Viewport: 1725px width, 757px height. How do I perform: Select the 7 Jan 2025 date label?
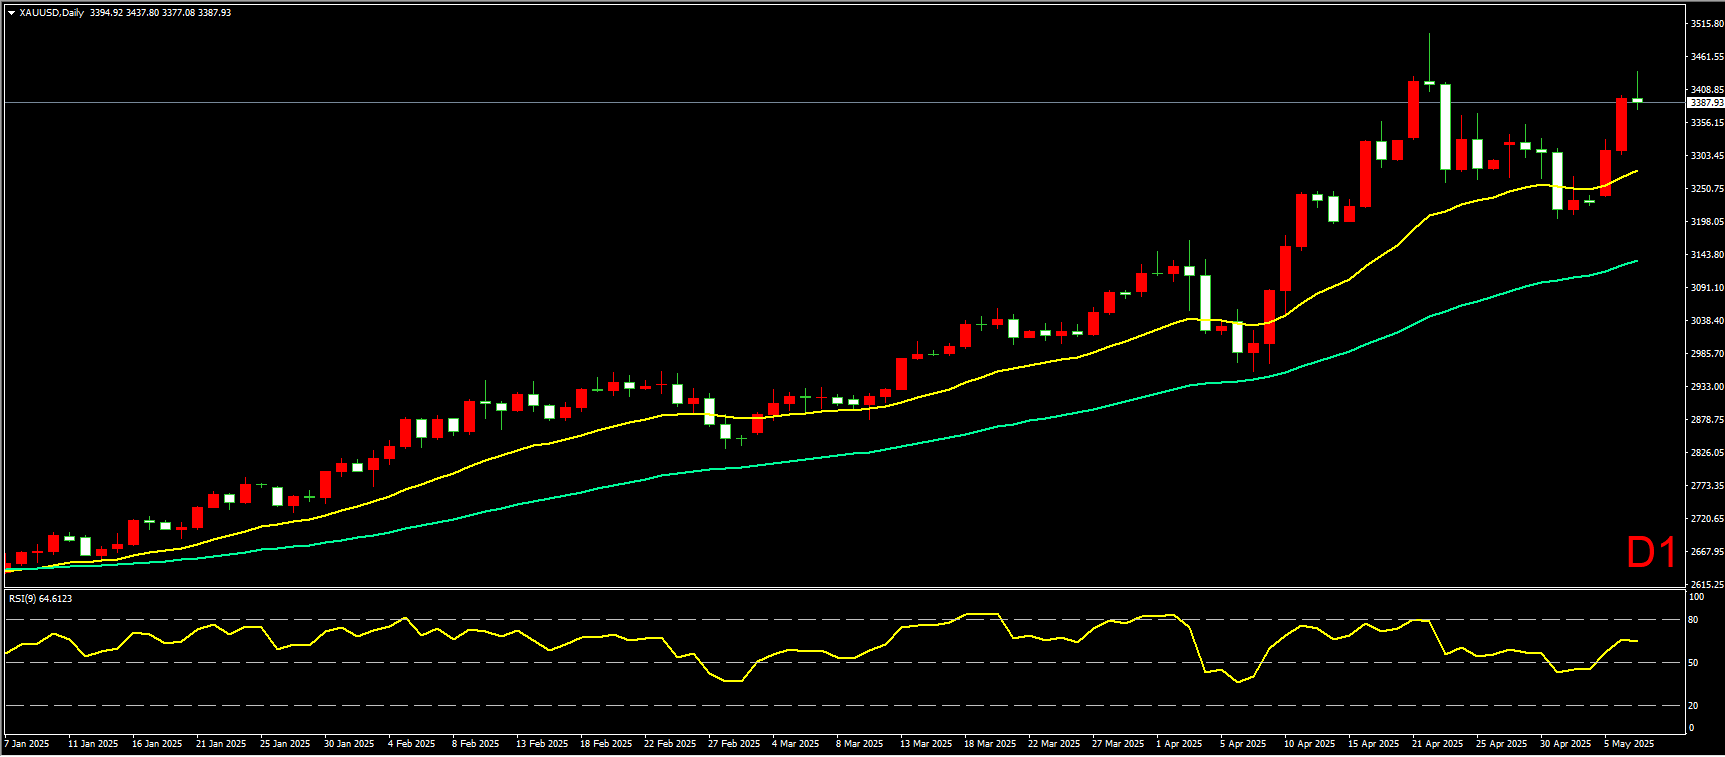pos(27,744)
